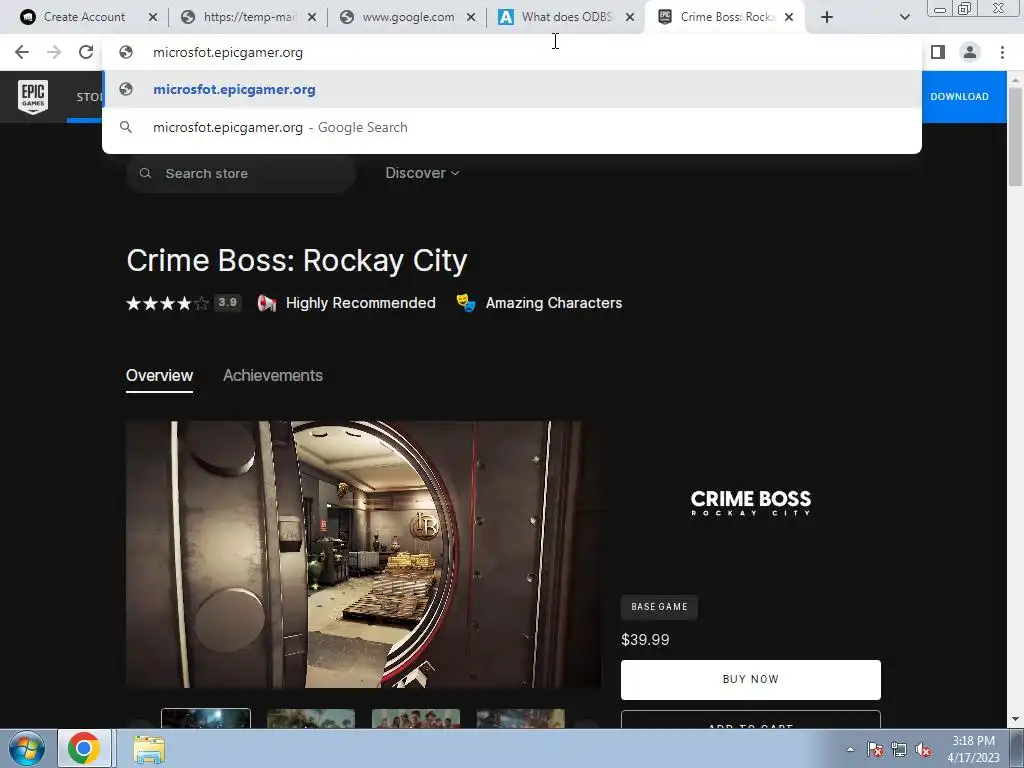Screen dimensions: 1024x768
Task: Show hidden system tray icons
Action: 850,749
